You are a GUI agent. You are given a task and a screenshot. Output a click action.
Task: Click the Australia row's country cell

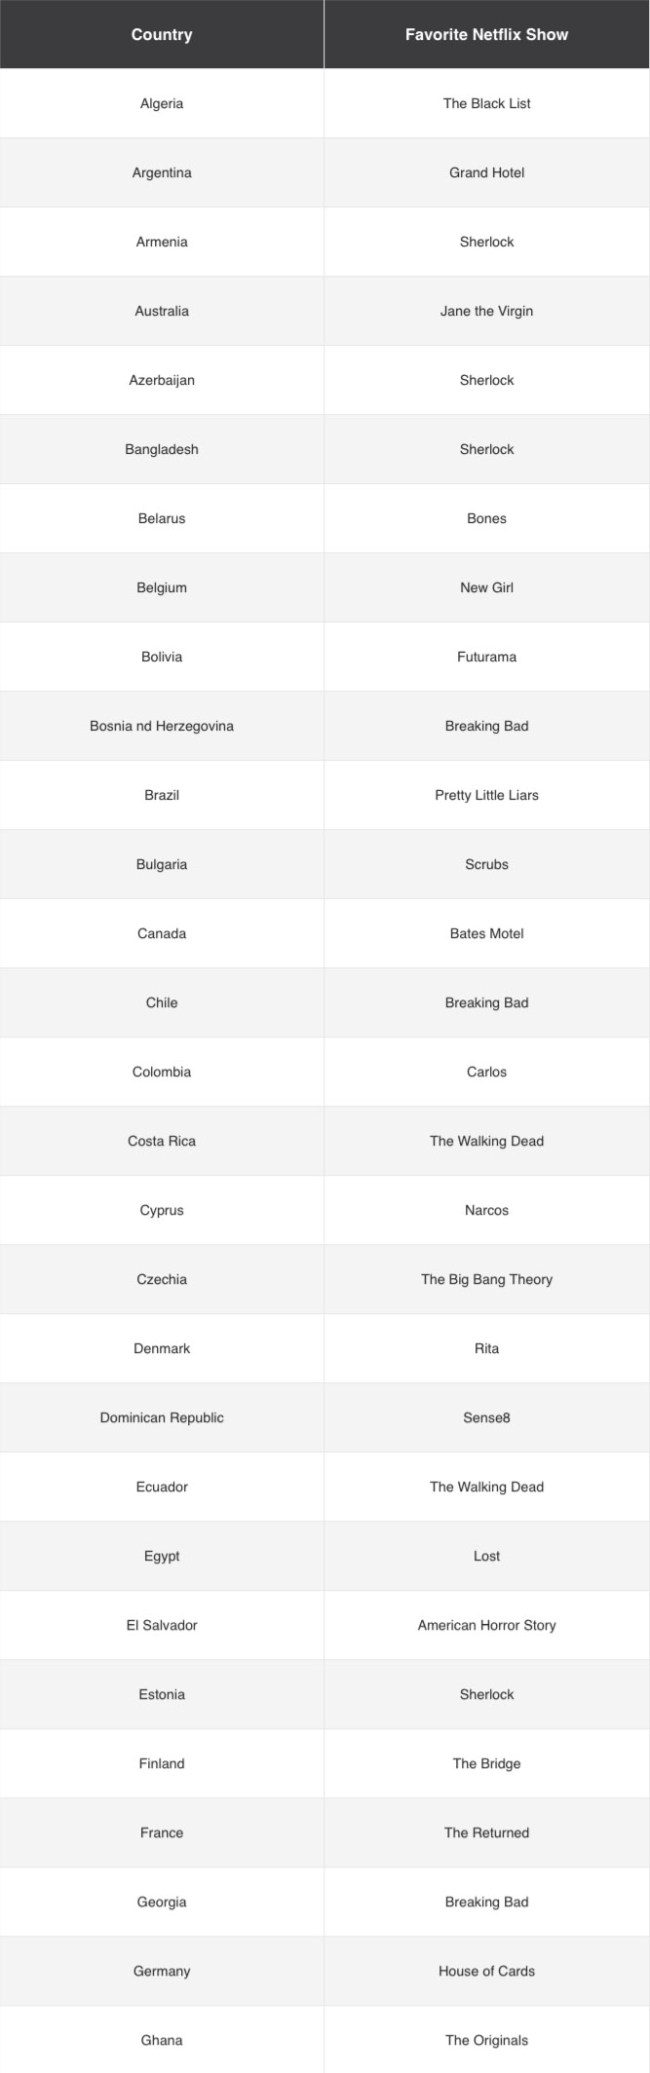162,311
